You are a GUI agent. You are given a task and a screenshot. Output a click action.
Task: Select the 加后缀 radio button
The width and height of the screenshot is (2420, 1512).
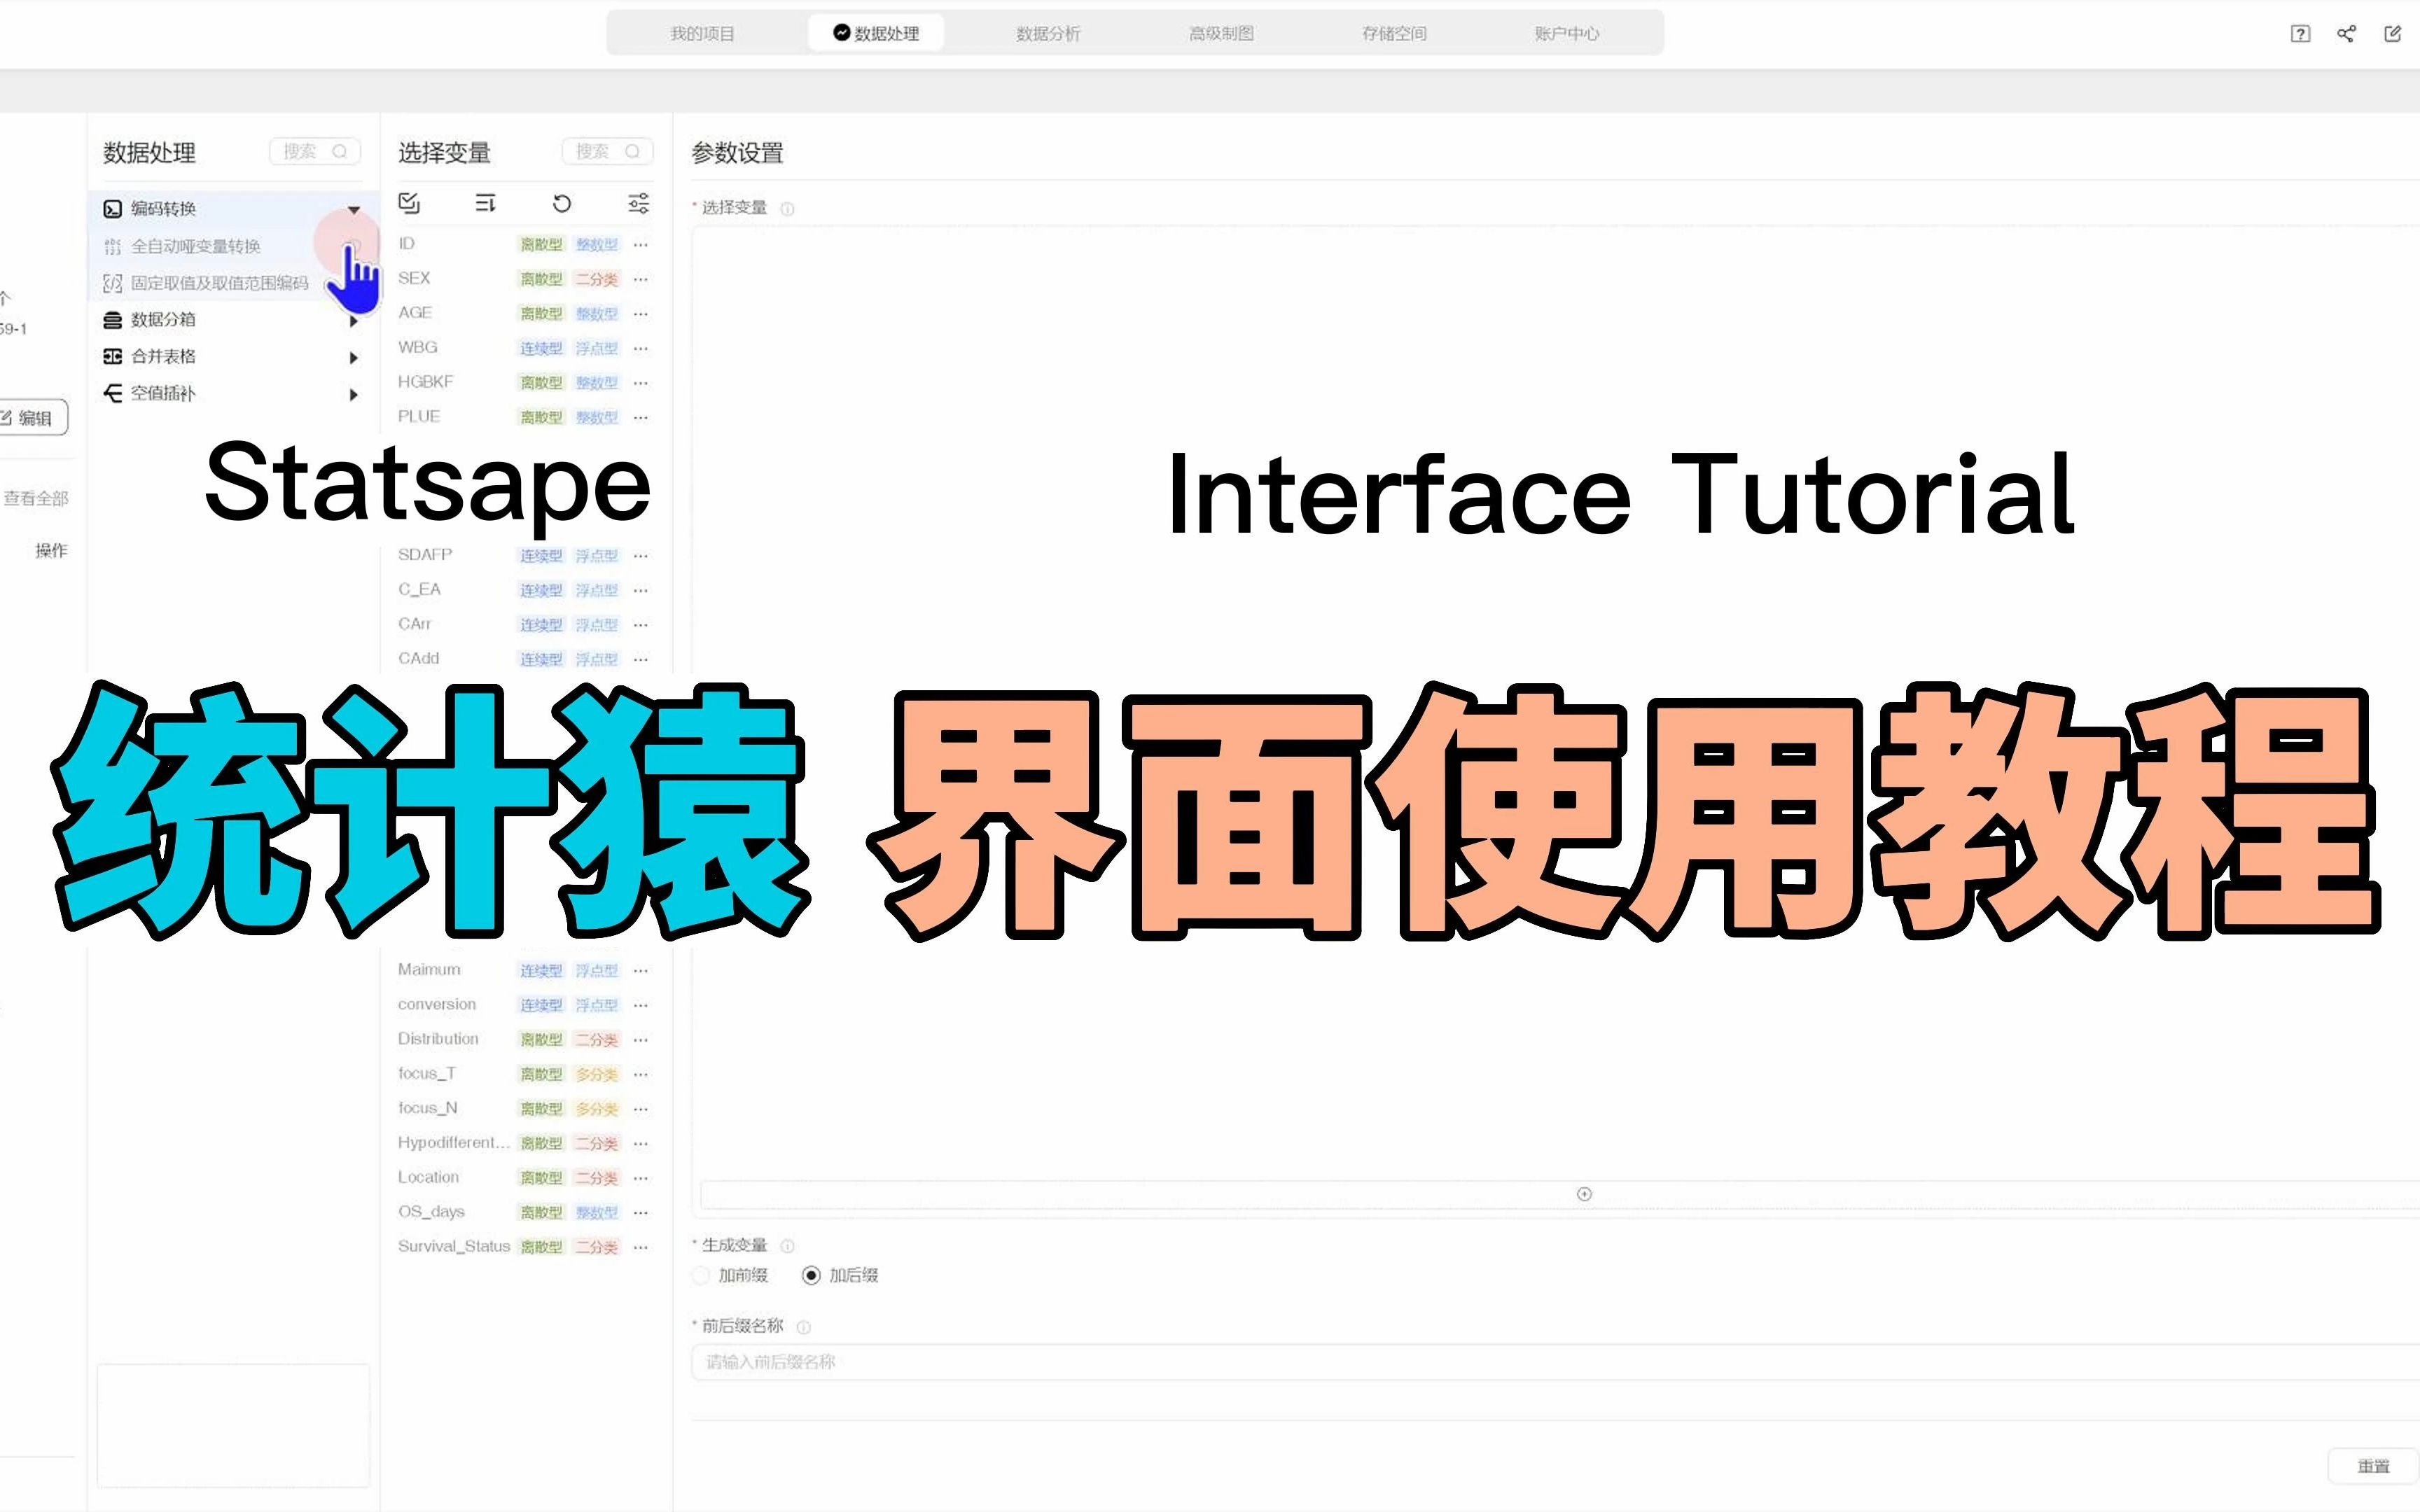[x=811, y=1275]
